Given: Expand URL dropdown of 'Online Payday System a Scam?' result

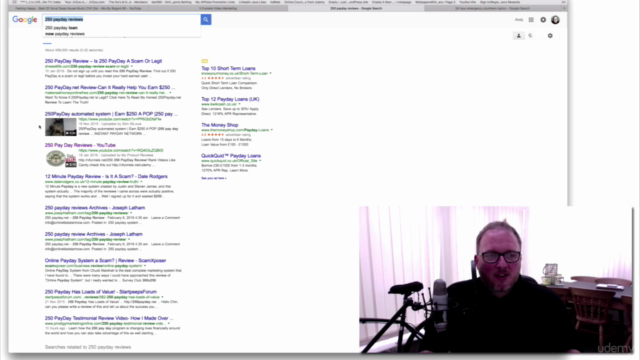Looking at the screenshot, I should [x=144, y=266].
